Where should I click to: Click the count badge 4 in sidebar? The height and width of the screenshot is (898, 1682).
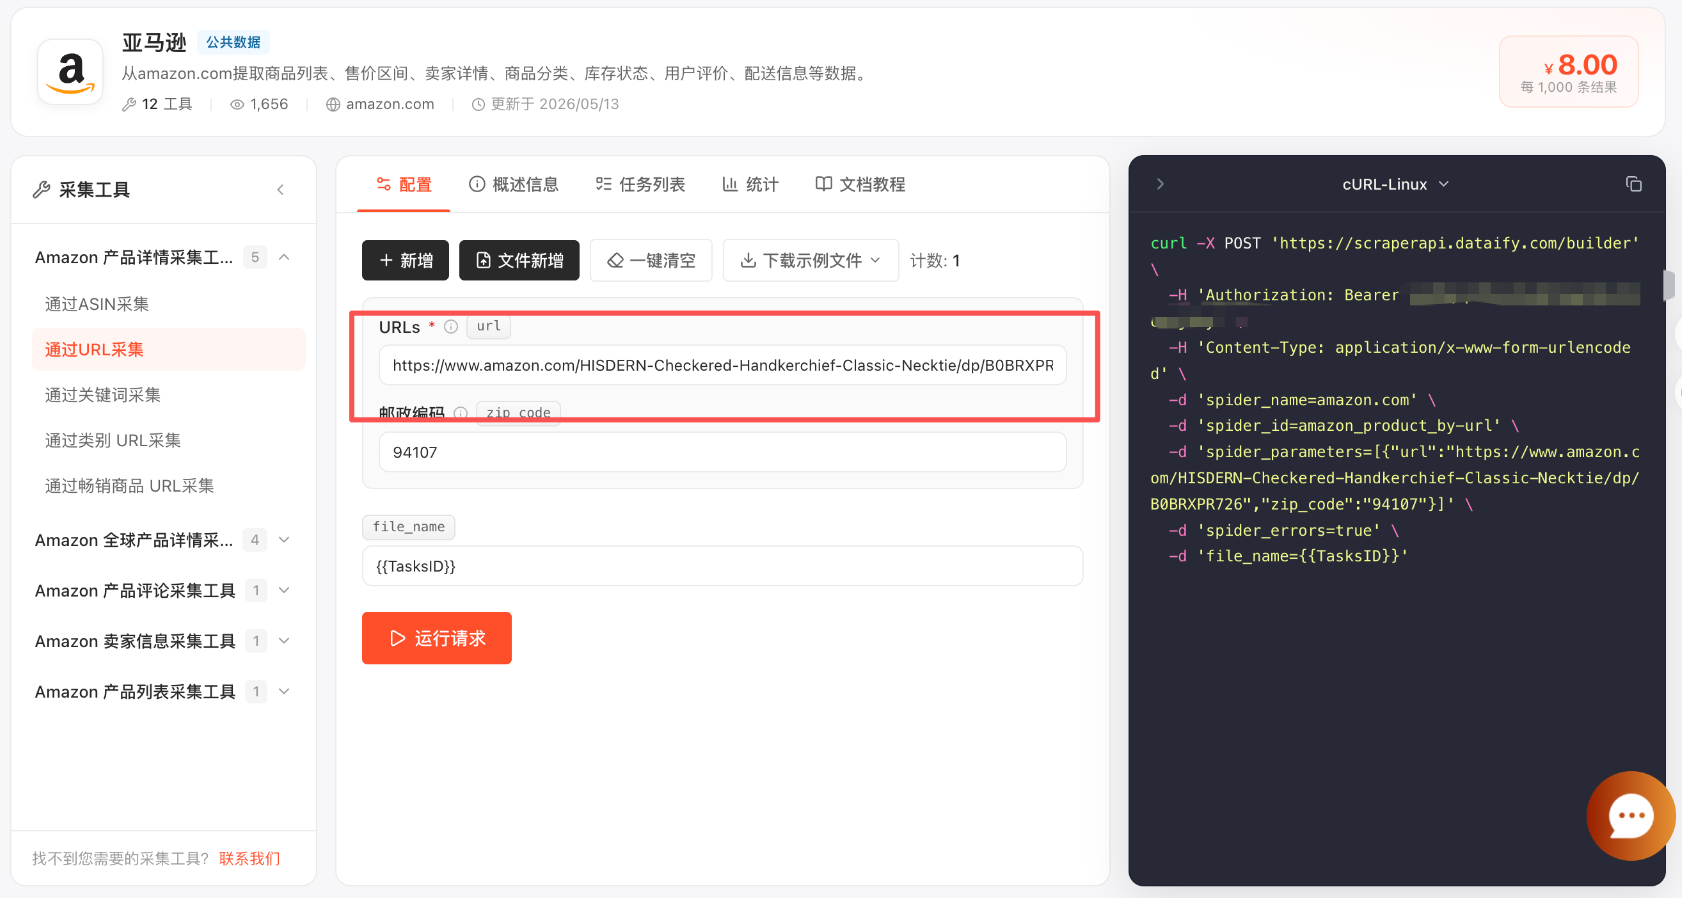click(255, 540)
